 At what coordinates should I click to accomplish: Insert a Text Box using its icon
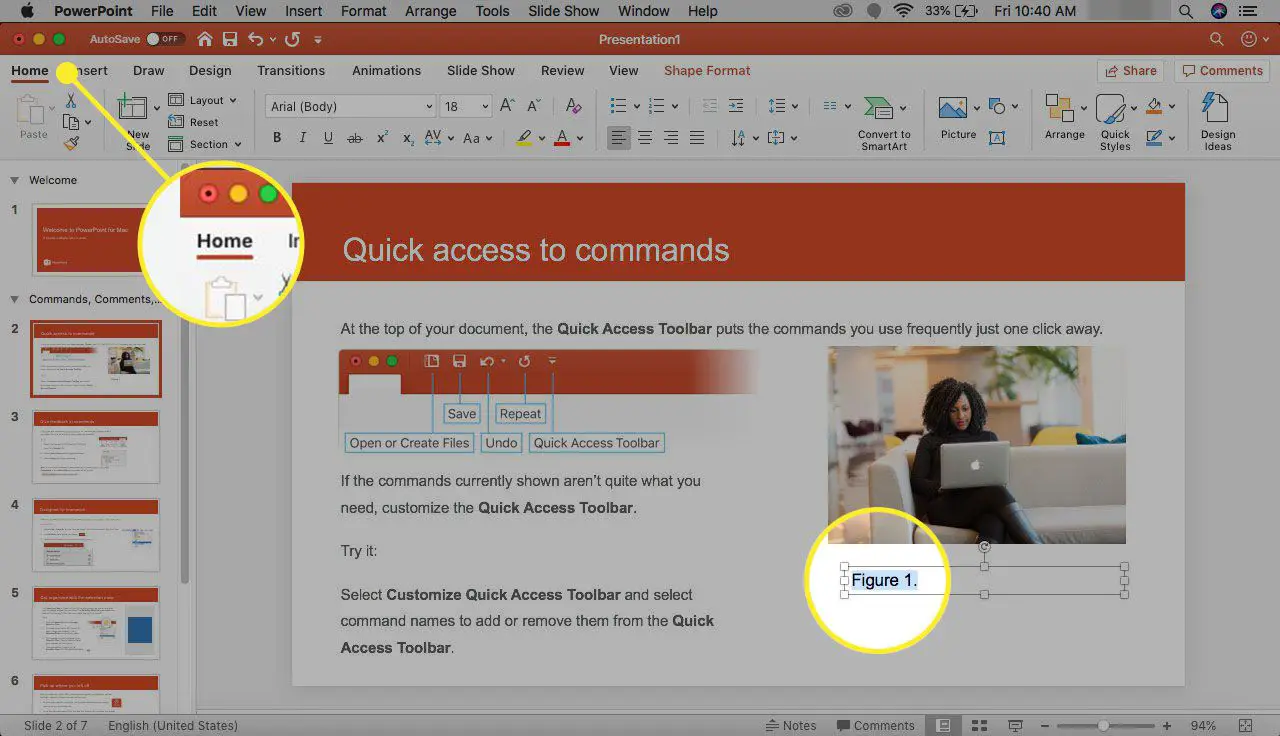pos(997,138)
